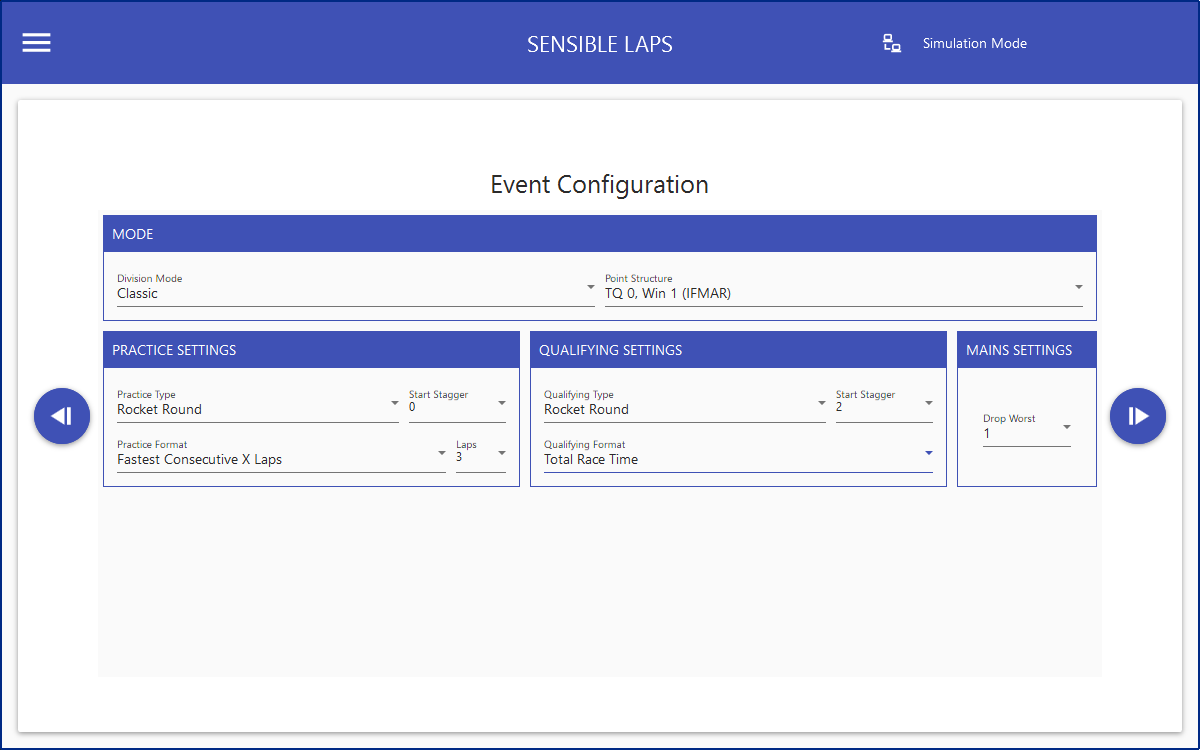Viewport: 1200px width, 750px height.
Task: Click the Practice Settings panel header
Action: [311, 350]
